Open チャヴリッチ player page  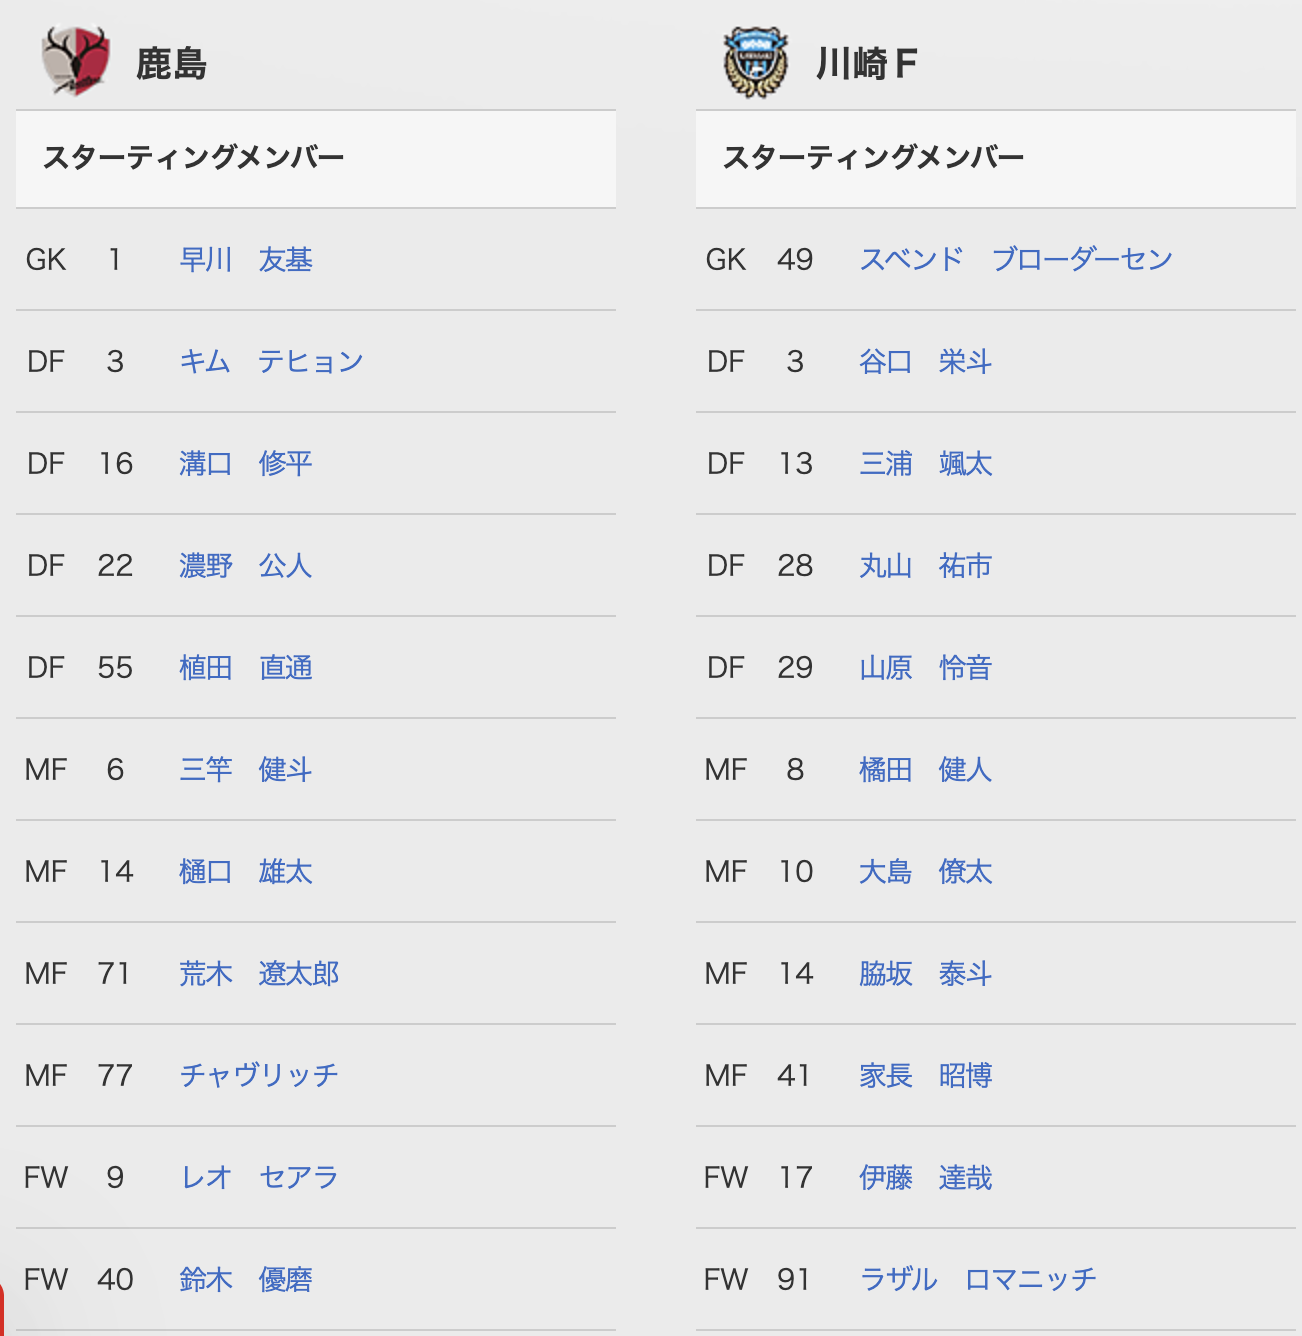[x=259, y=1076]
